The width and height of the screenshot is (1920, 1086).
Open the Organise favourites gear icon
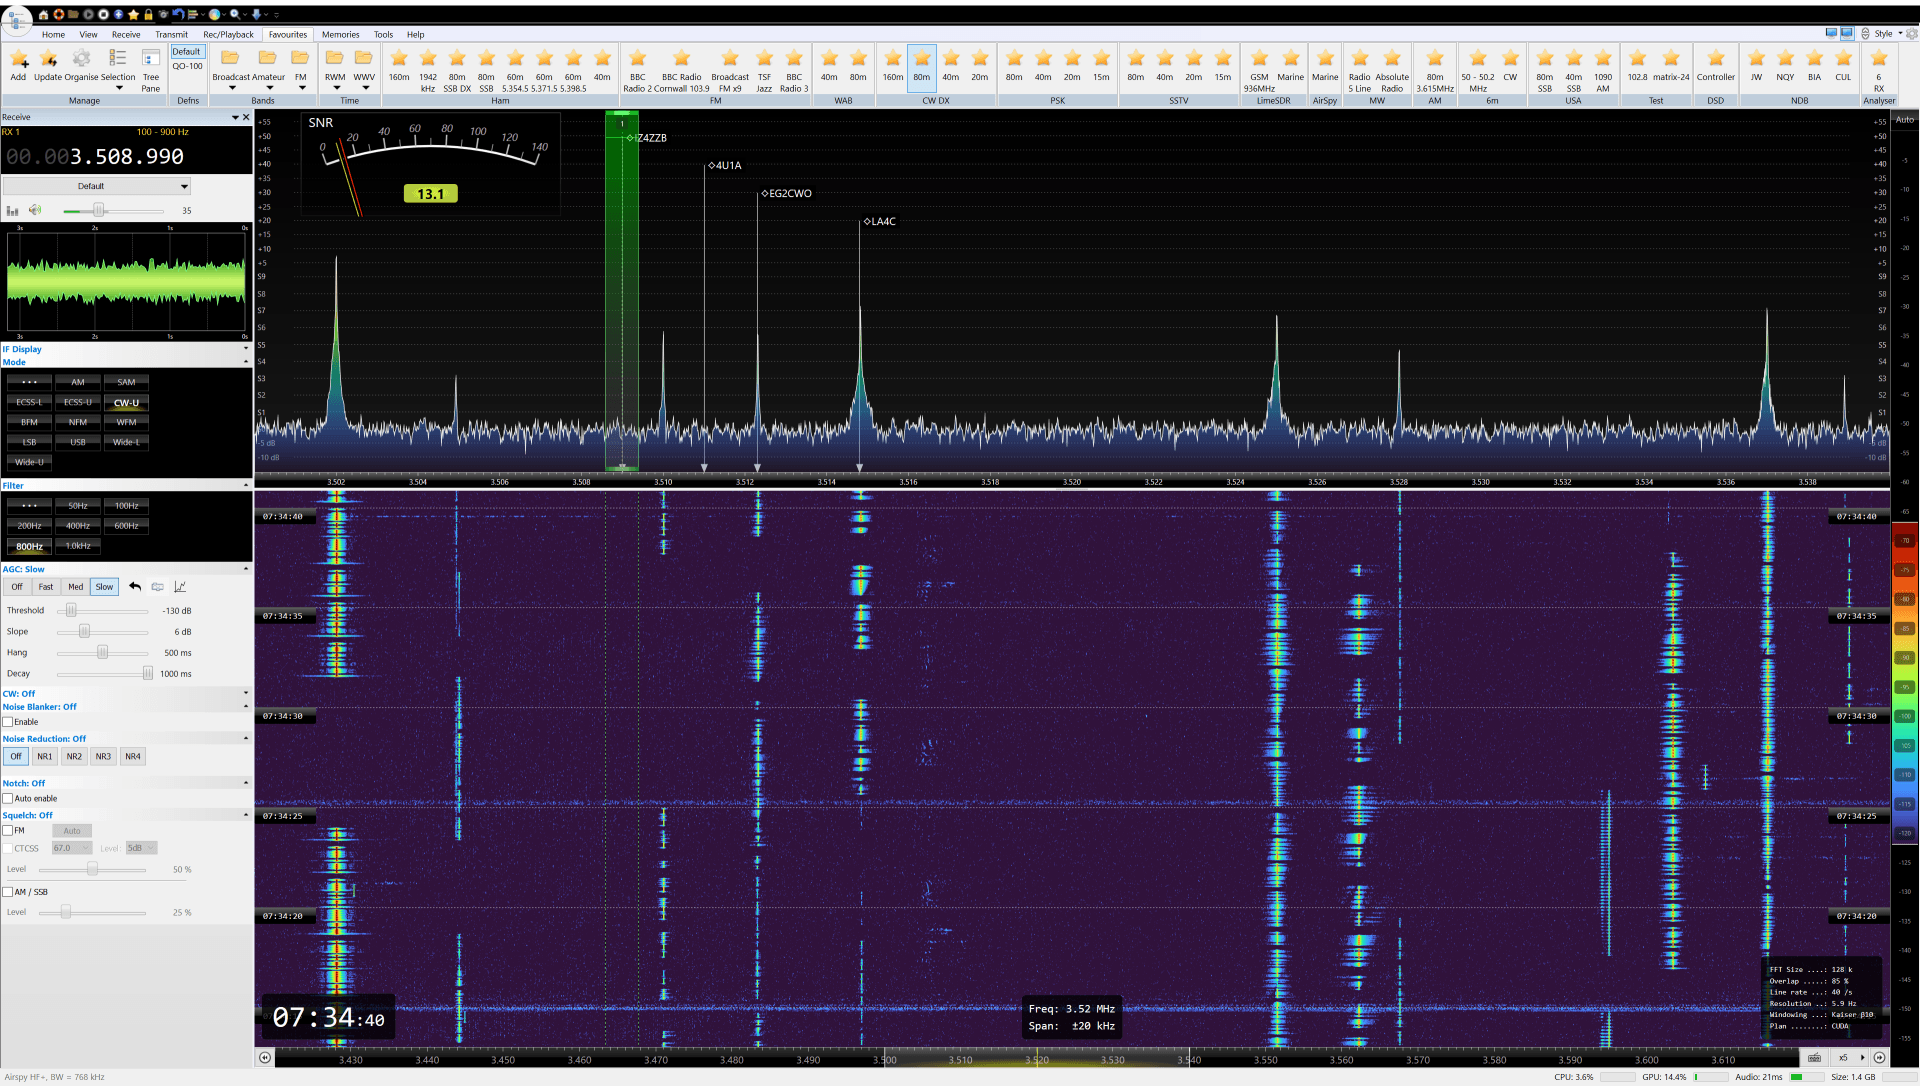coord(81,59)
